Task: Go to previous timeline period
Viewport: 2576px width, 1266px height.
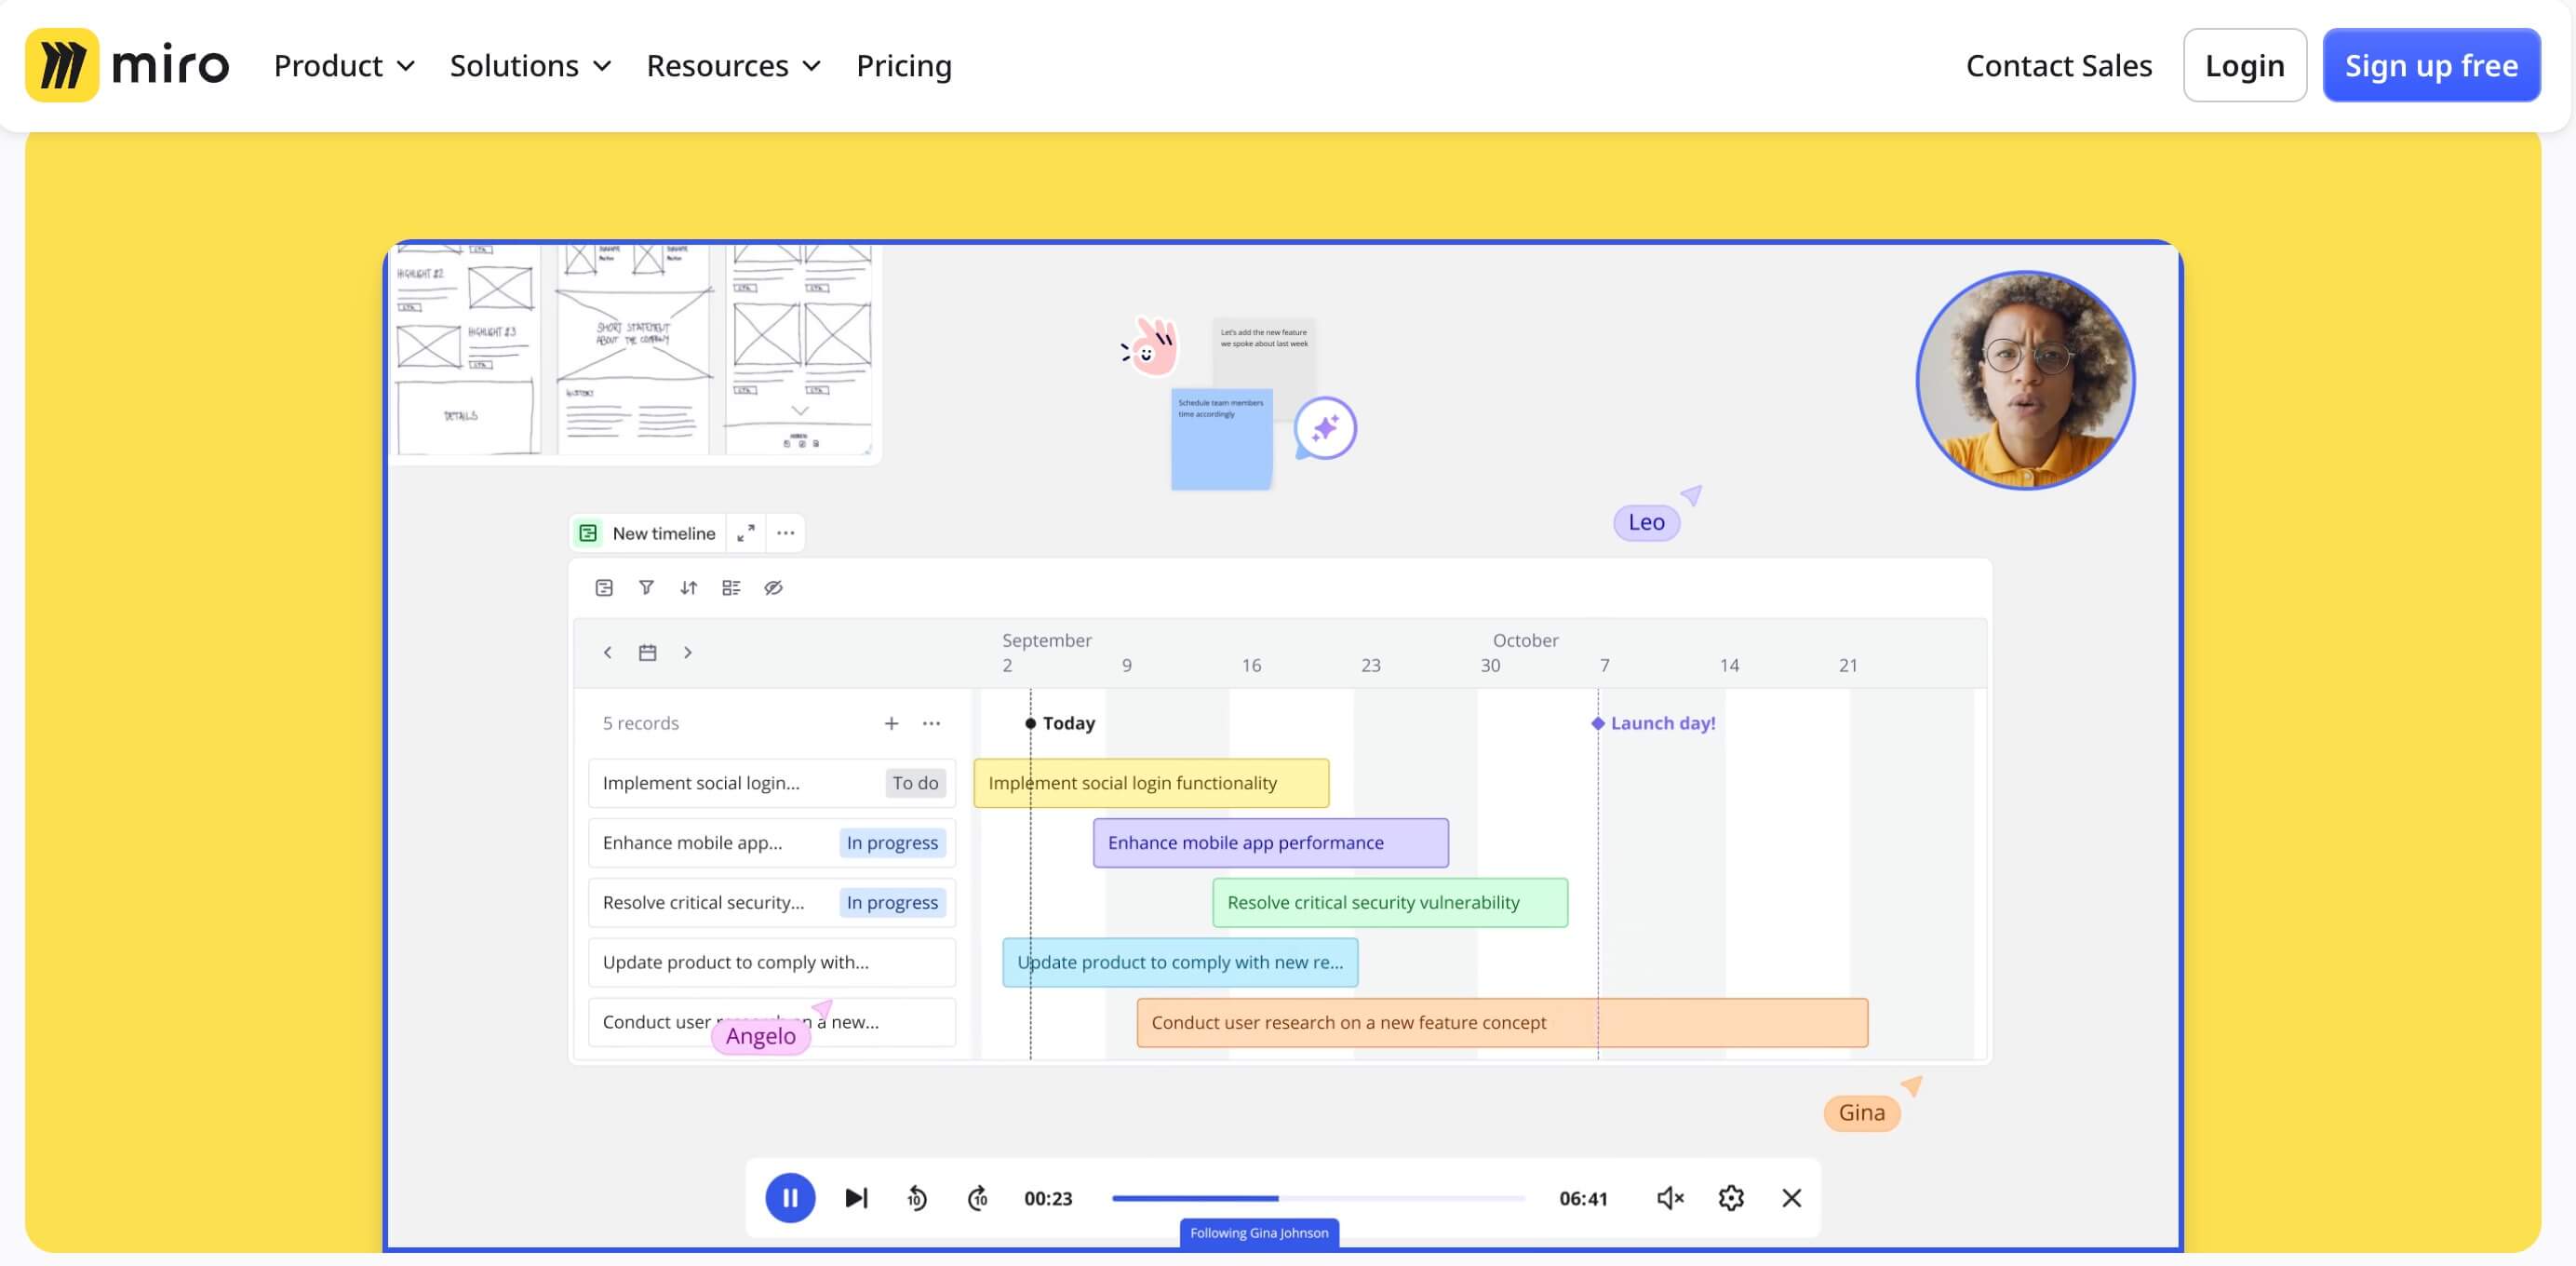Action: (607, 653)
